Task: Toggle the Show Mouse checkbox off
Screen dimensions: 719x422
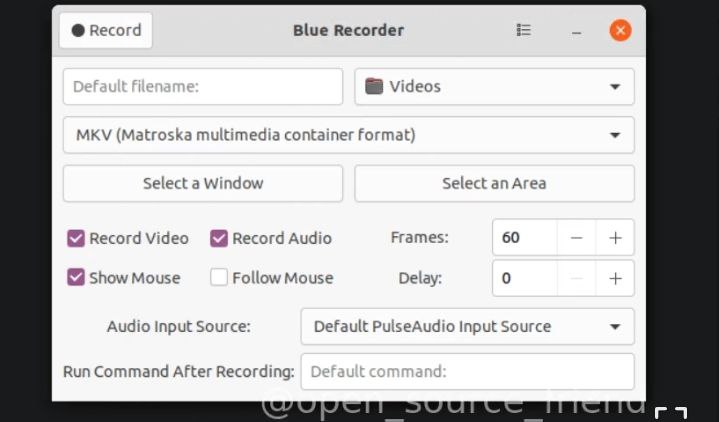Action: pos(76,278)
